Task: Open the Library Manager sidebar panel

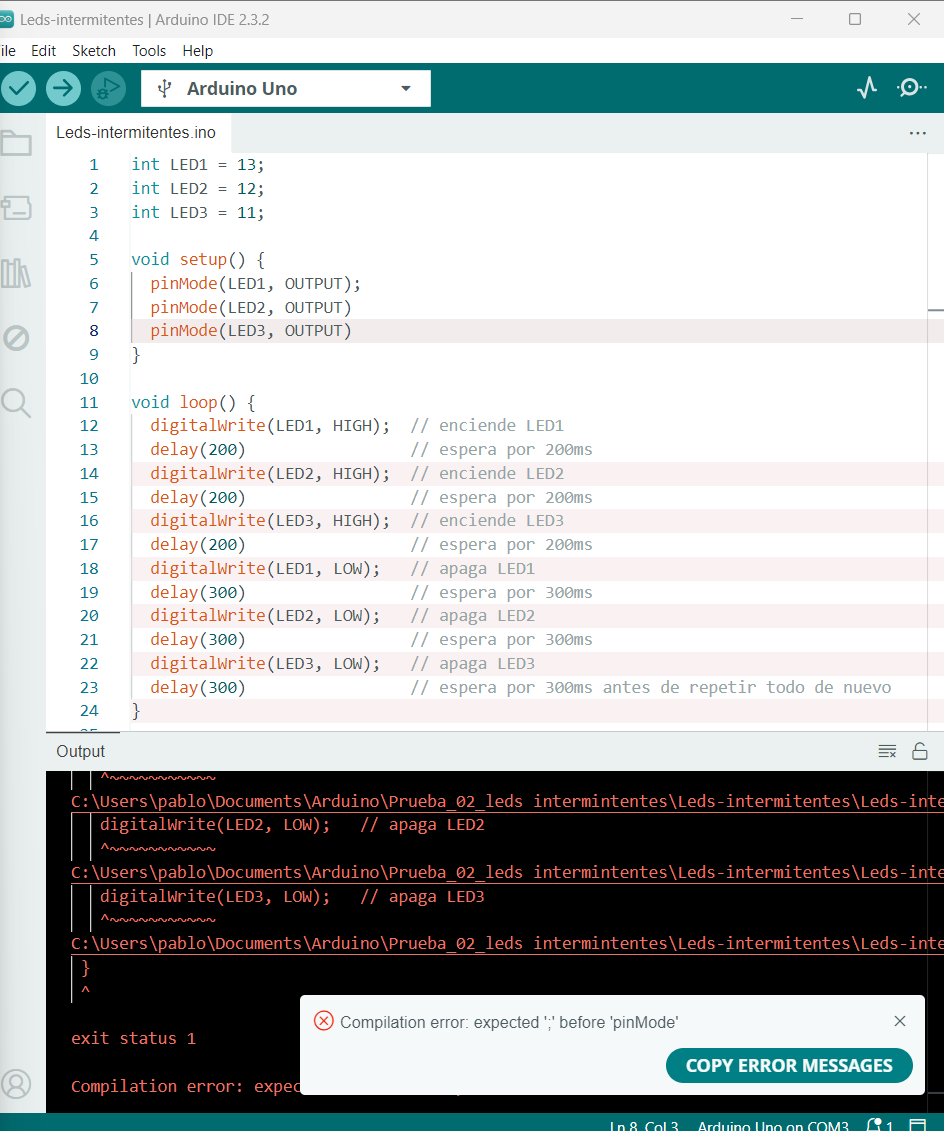Action: 16,273
